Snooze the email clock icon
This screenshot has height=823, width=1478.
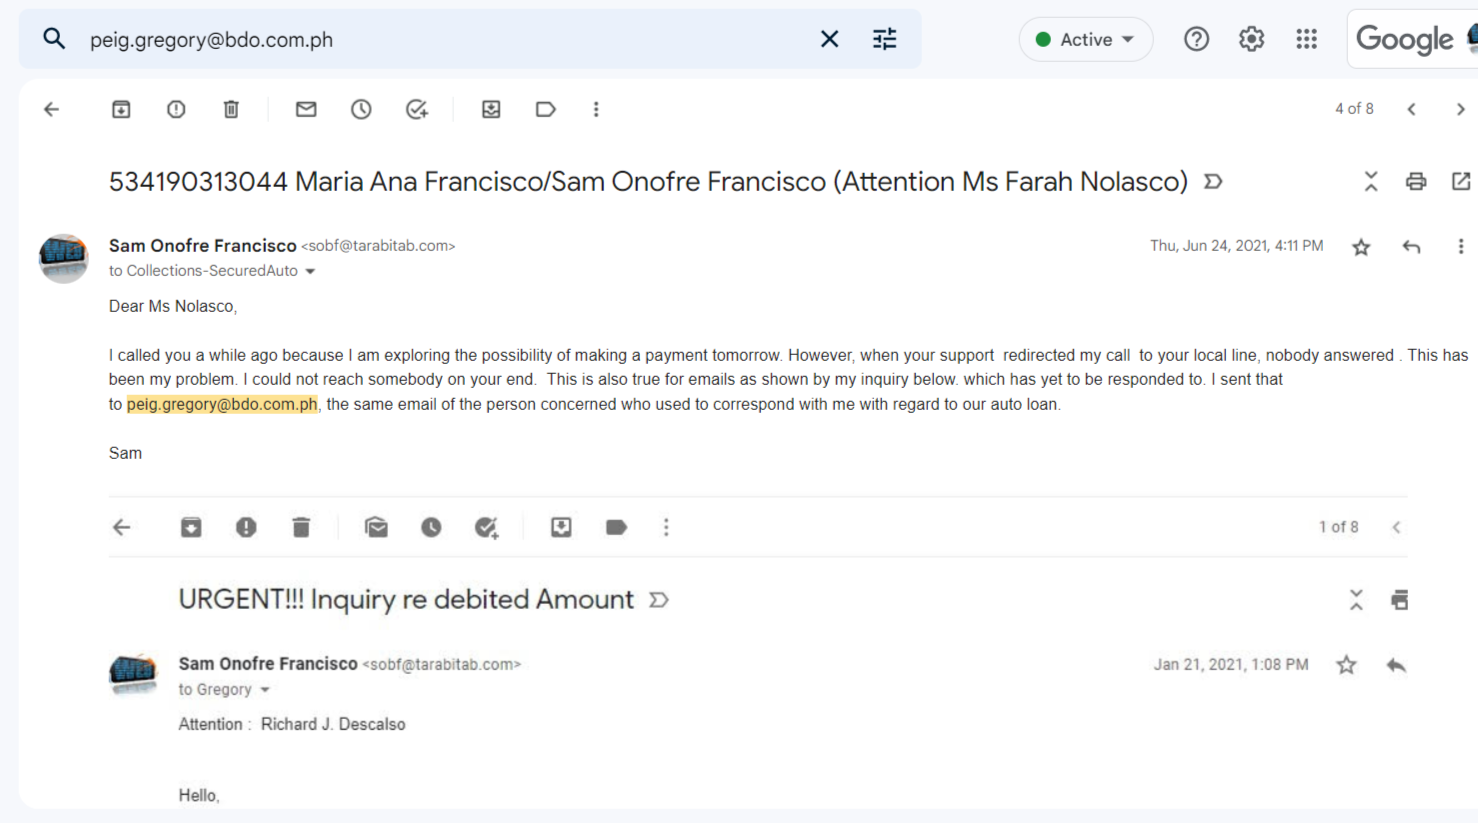tap(361, 109)
